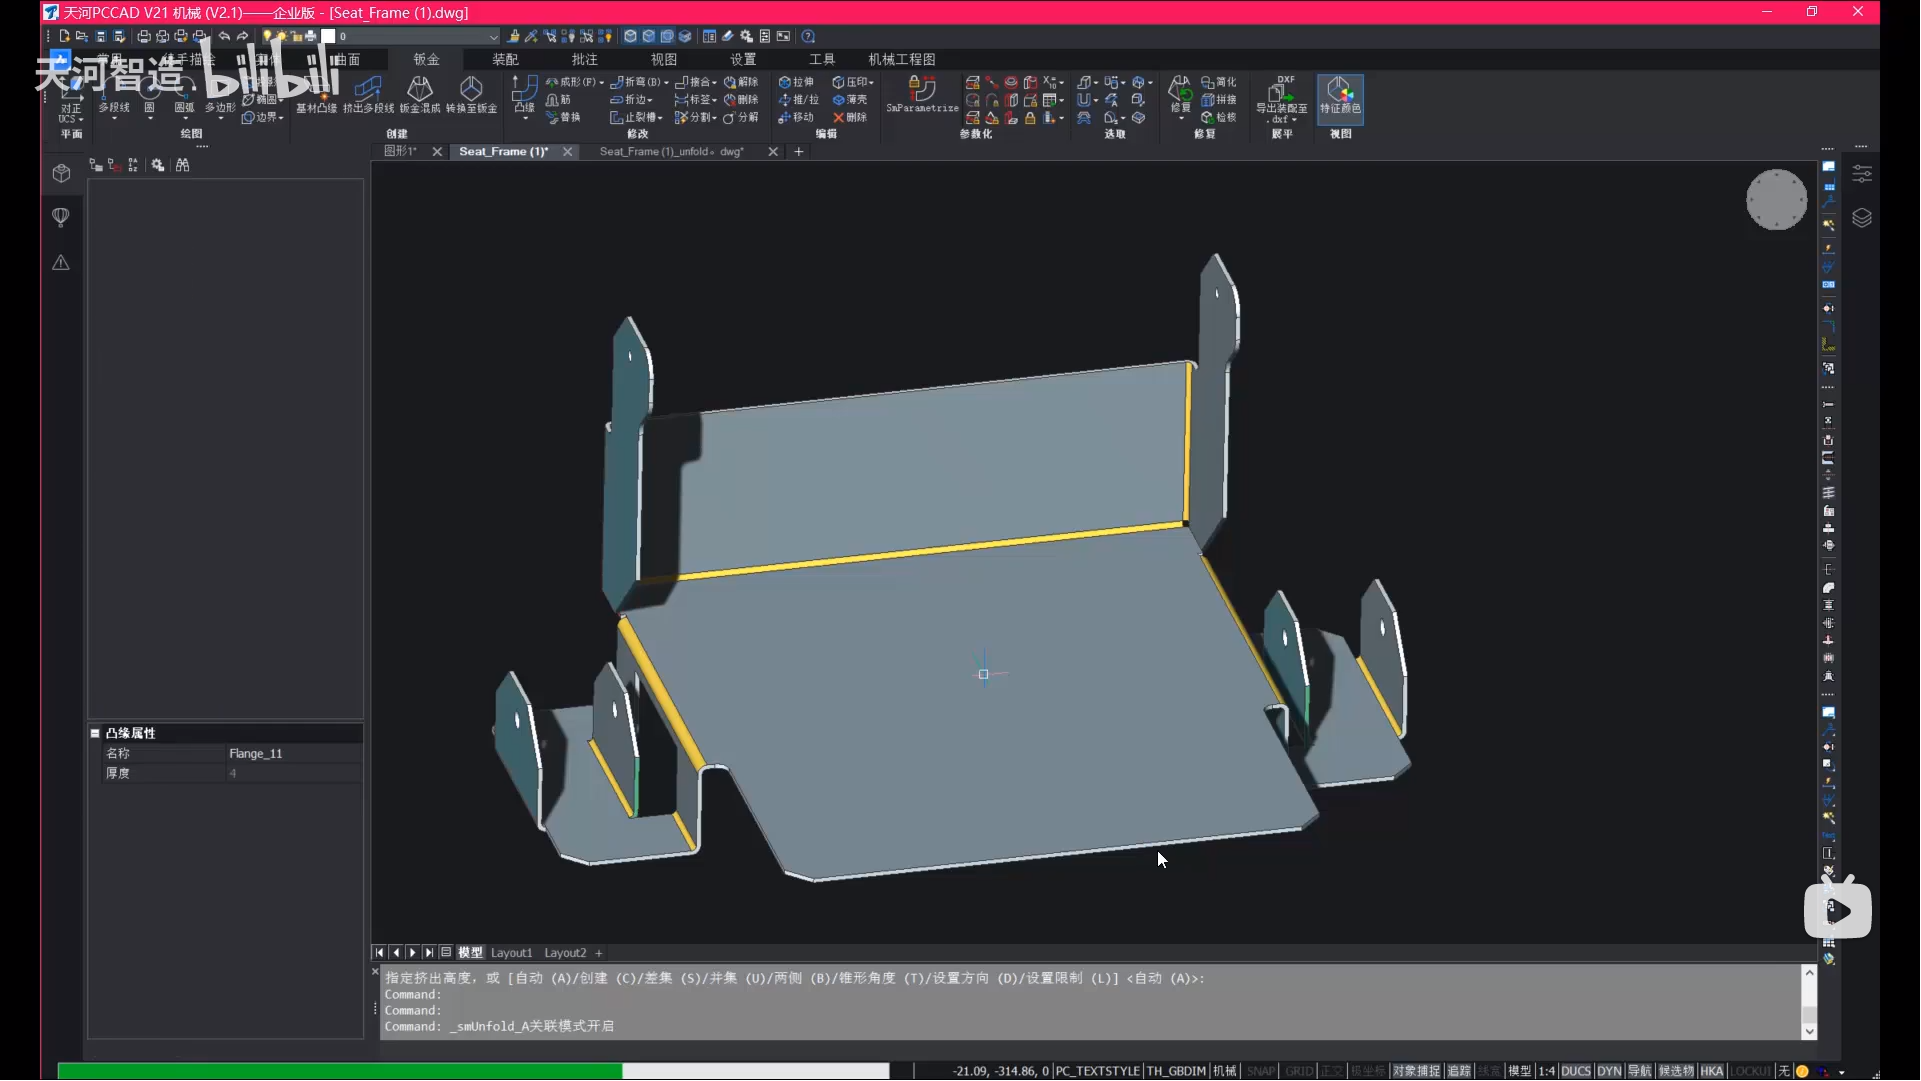Click the command line scrollbar down arrow
Image resolution: width=1921 pixels, height=1081 pixels.
1808,1031
